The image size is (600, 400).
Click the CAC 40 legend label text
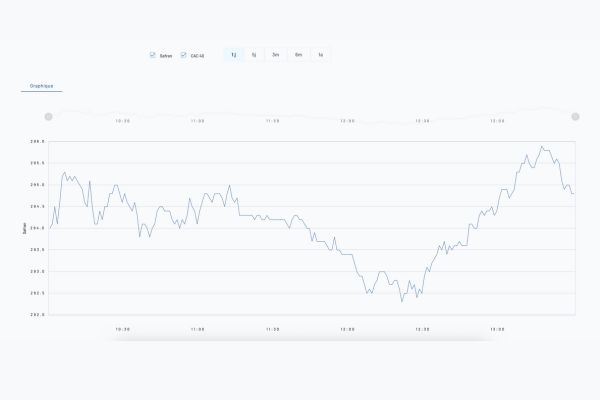pos(197,55)
